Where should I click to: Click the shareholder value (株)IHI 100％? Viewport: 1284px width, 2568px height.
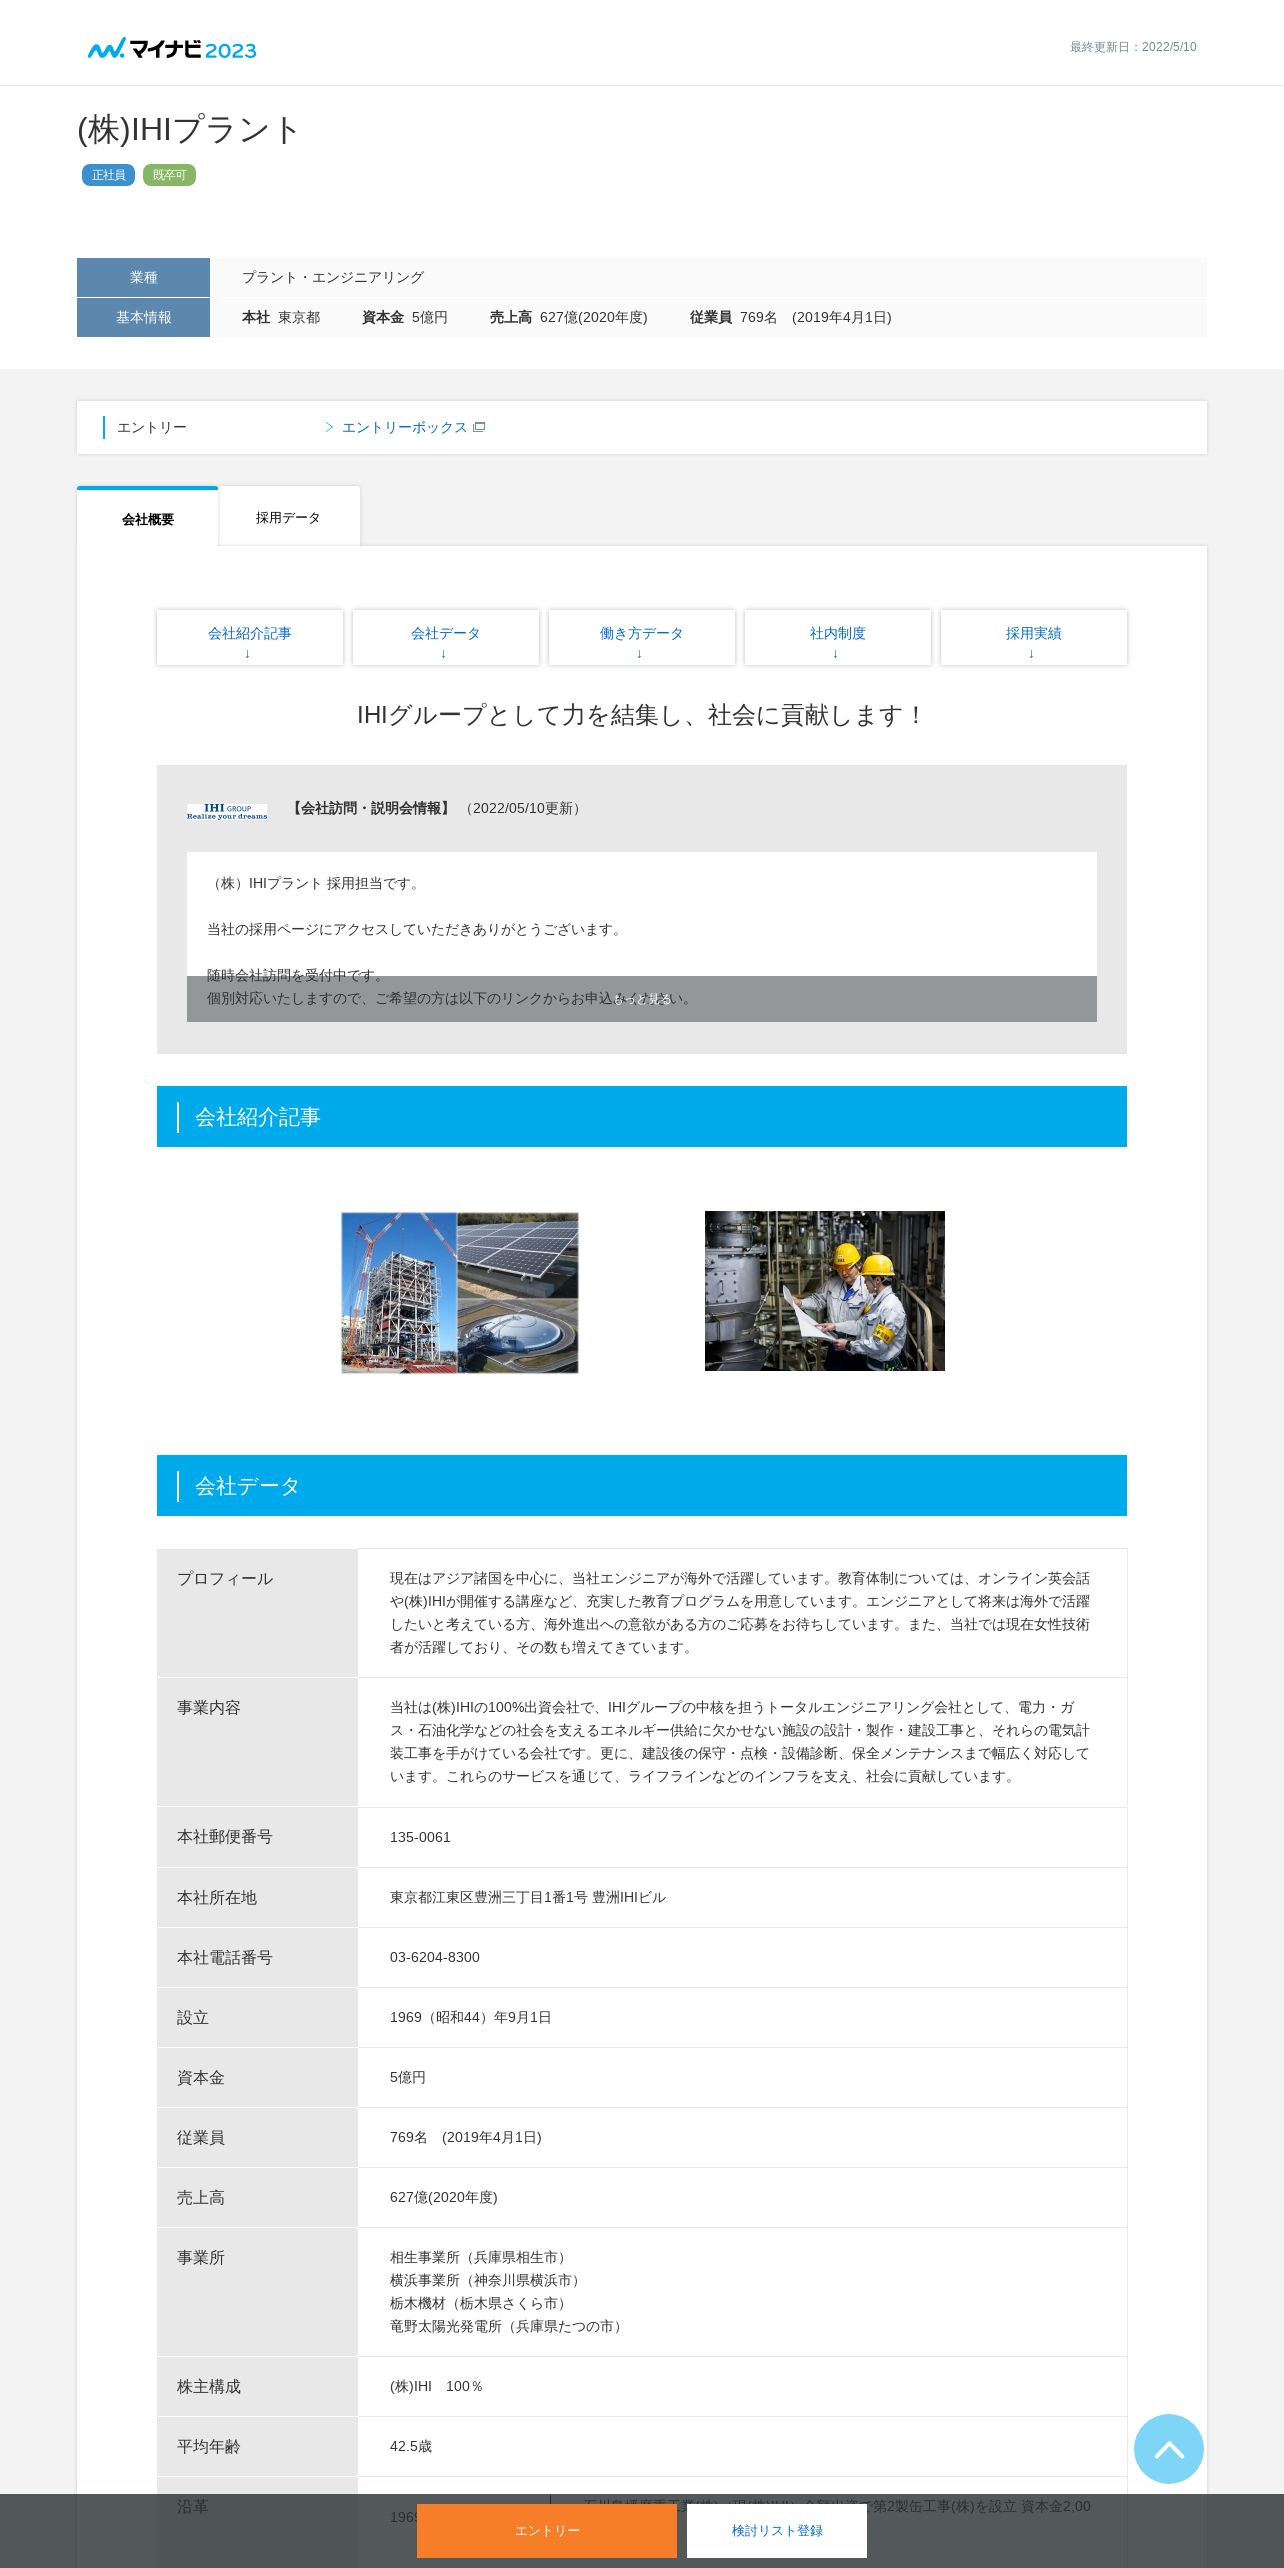(437, 2386)
